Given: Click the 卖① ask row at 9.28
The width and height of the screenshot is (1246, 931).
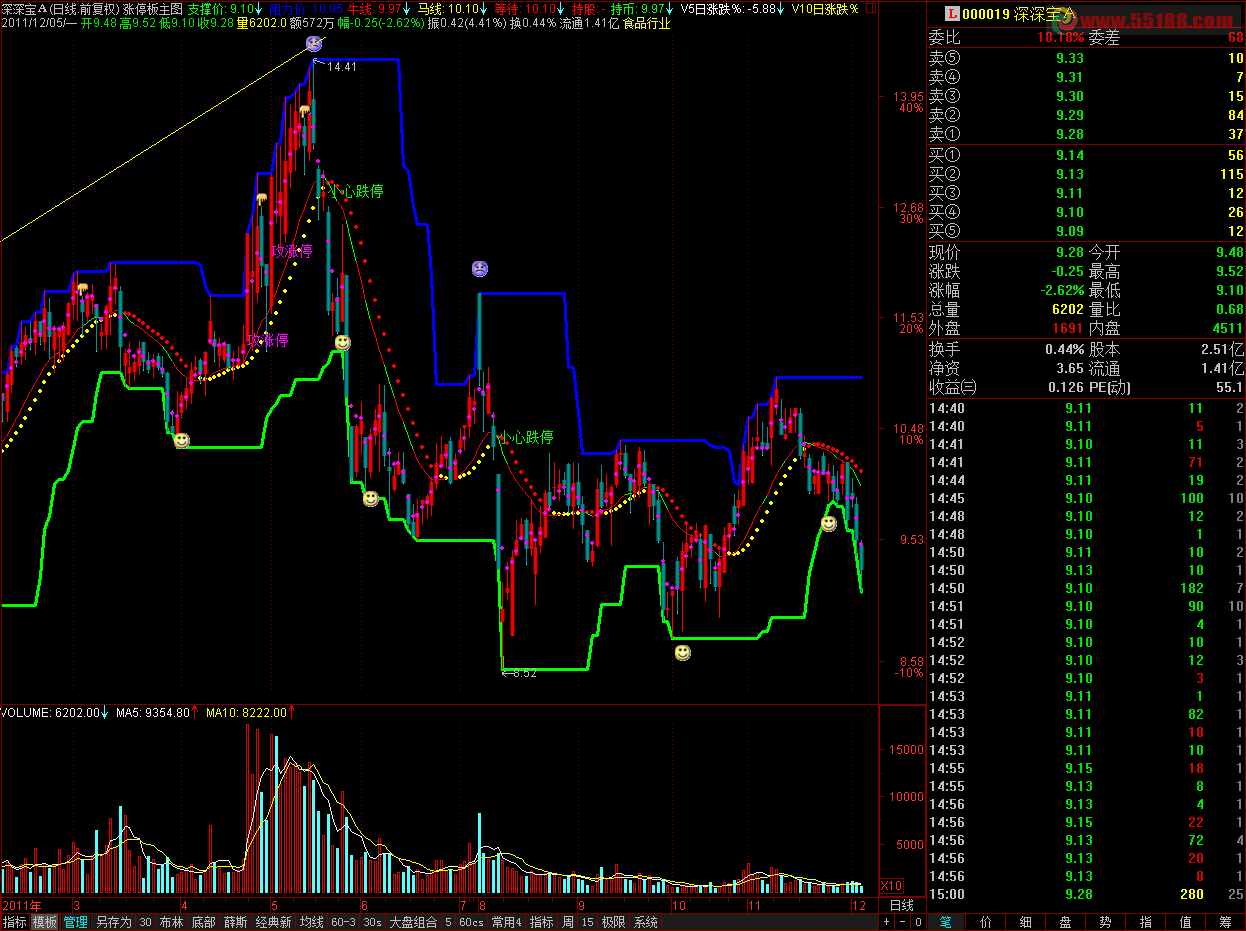Looking at the screenshot, I should tap(1086, 134).
